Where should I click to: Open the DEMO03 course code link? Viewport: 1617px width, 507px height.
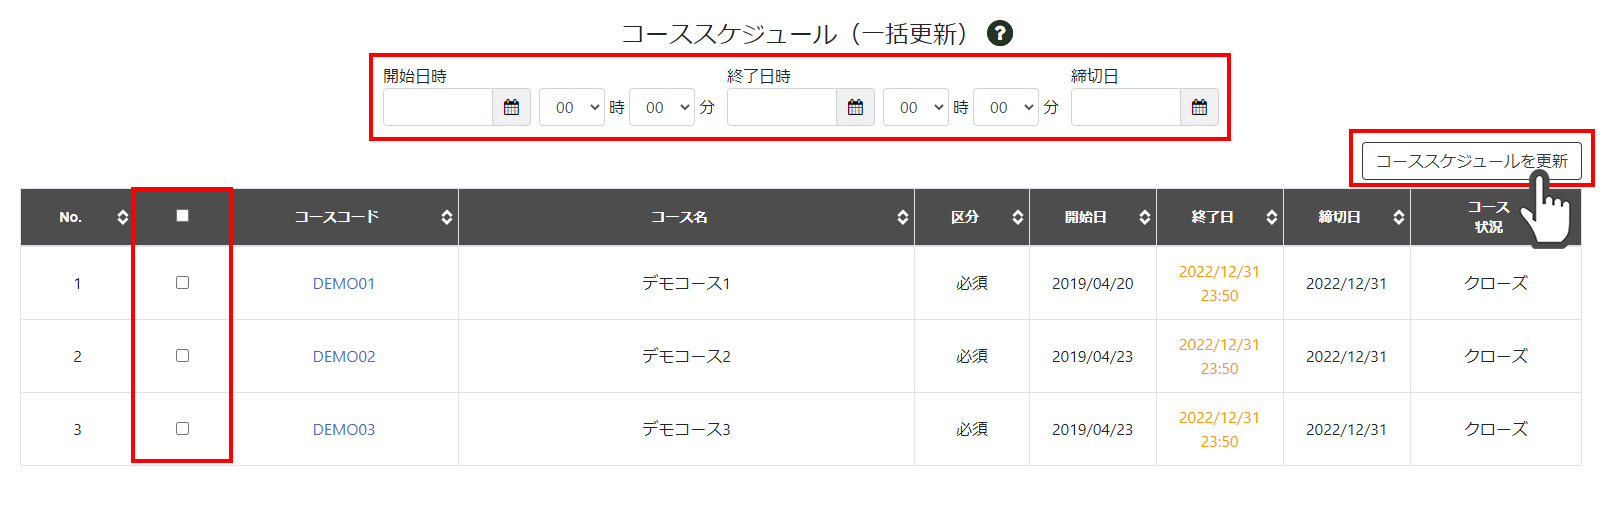coord(344,429)
